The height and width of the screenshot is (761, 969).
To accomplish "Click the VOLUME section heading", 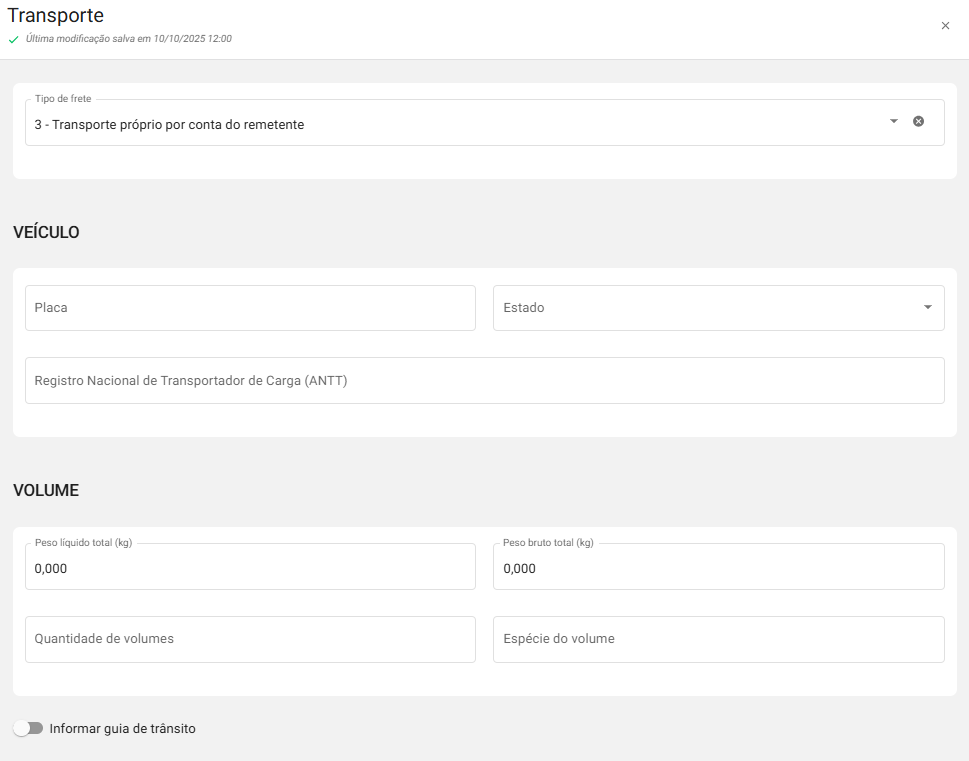I will click(46, 491).
